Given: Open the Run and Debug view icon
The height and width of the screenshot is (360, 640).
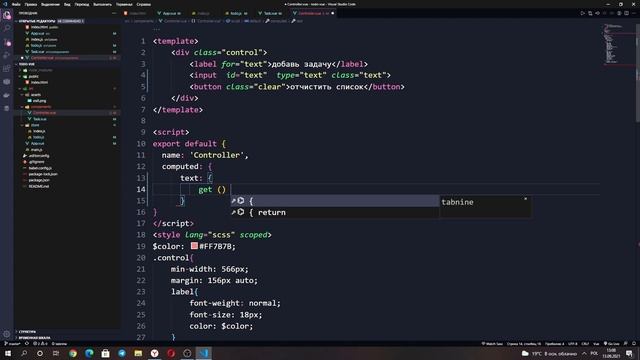Looking at the screenshot, I should [7, 55].
